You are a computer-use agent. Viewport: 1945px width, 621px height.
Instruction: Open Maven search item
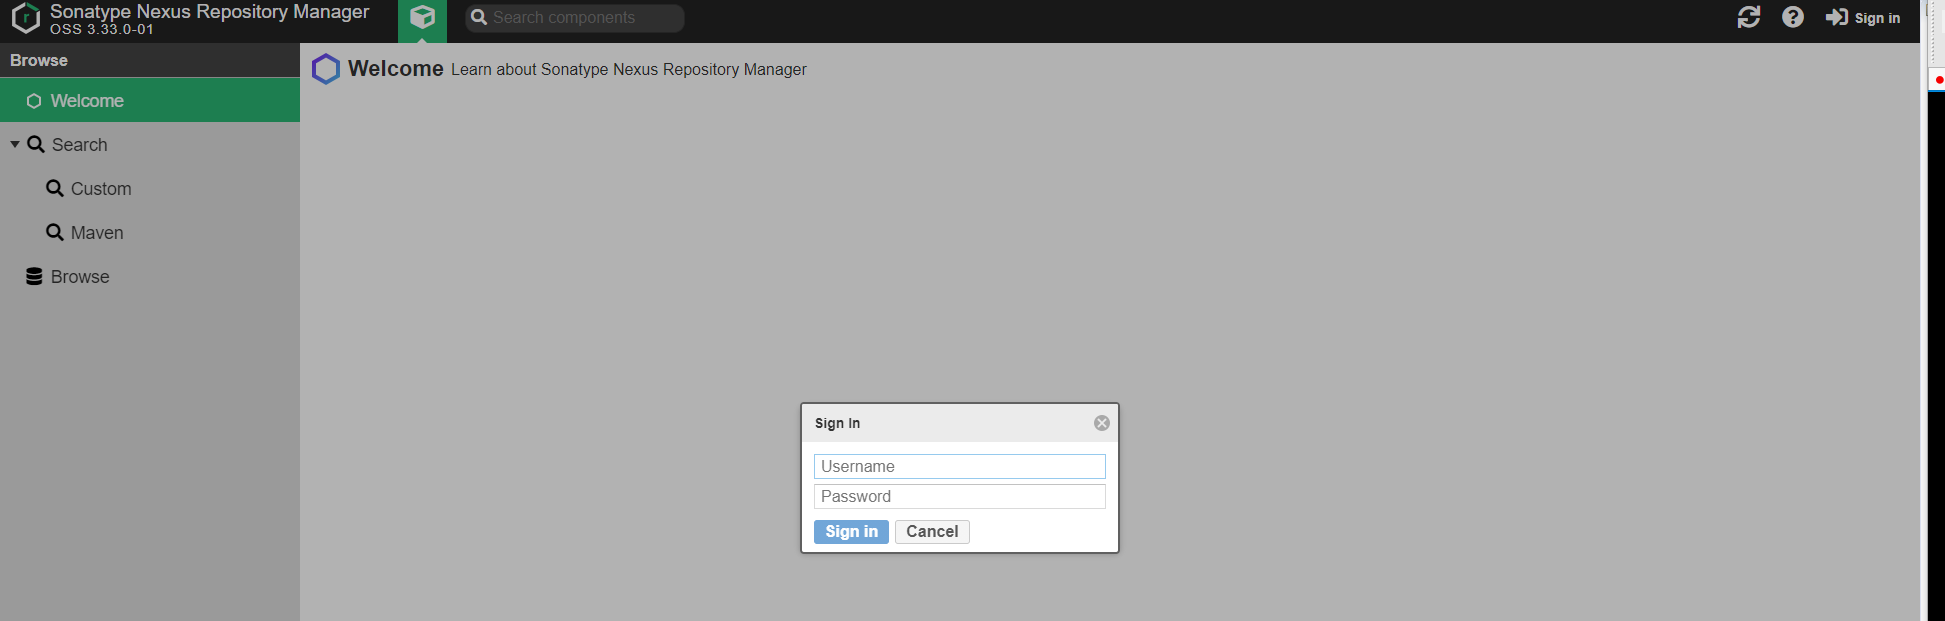pos(97,233)
